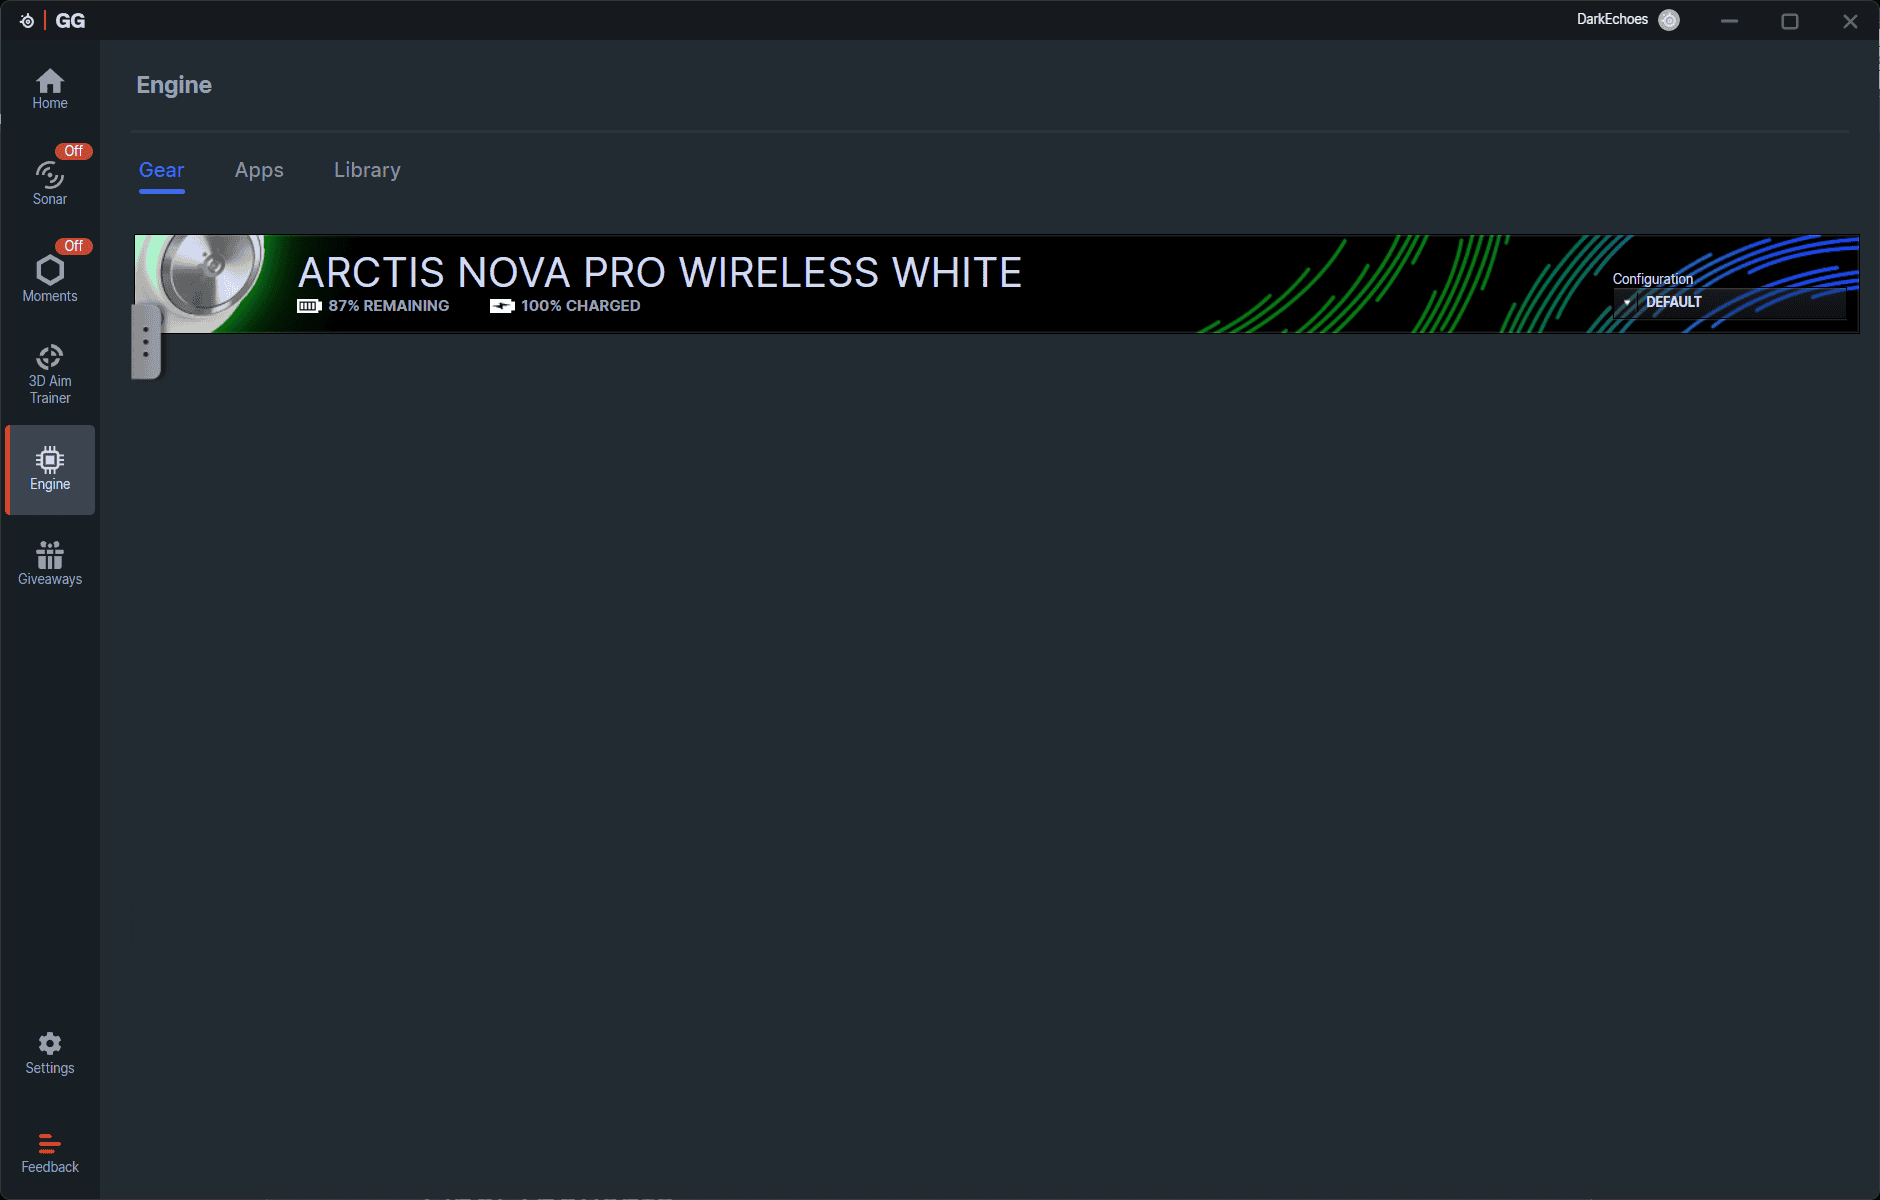Viewport: 1880px width, 1200px height.
Task: Open the Moments capture section
Action: [49, 277]
